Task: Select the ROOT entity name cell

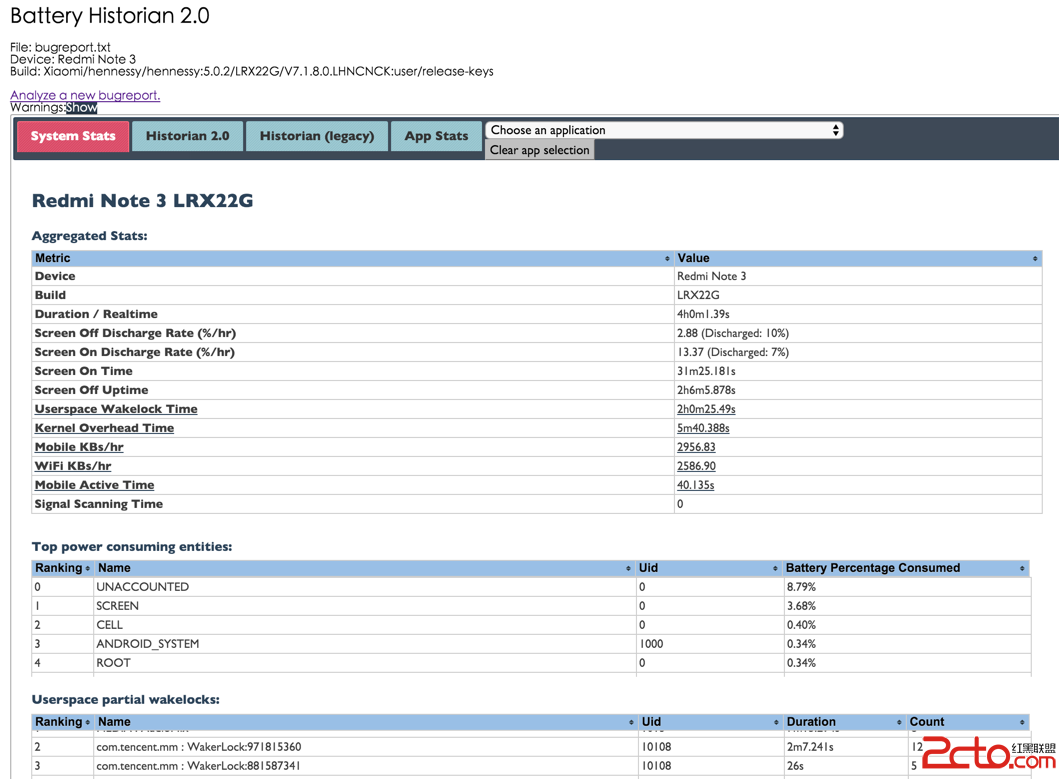Action: pos(113,663)
